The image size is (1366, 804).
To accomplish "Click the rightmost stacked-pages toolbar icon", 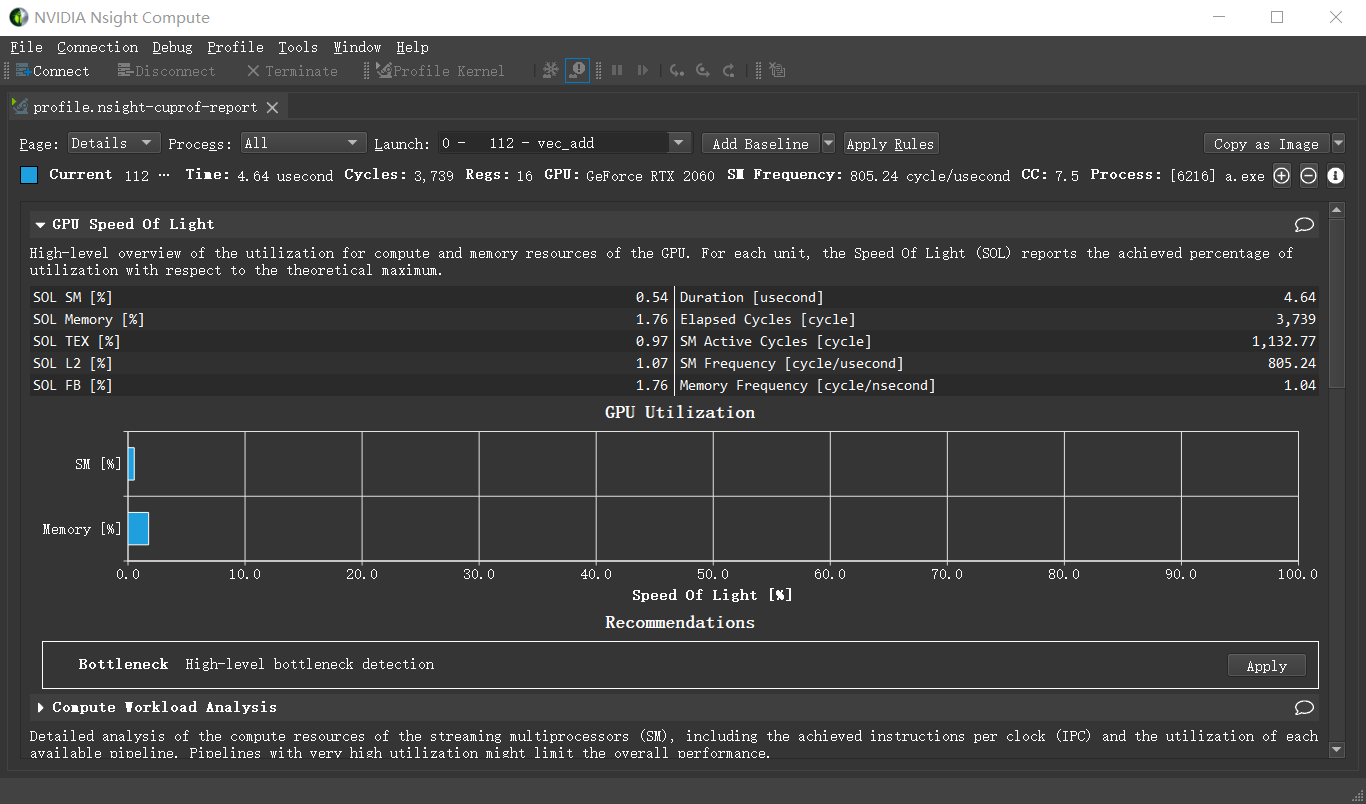I will click(x=778, y=70).
